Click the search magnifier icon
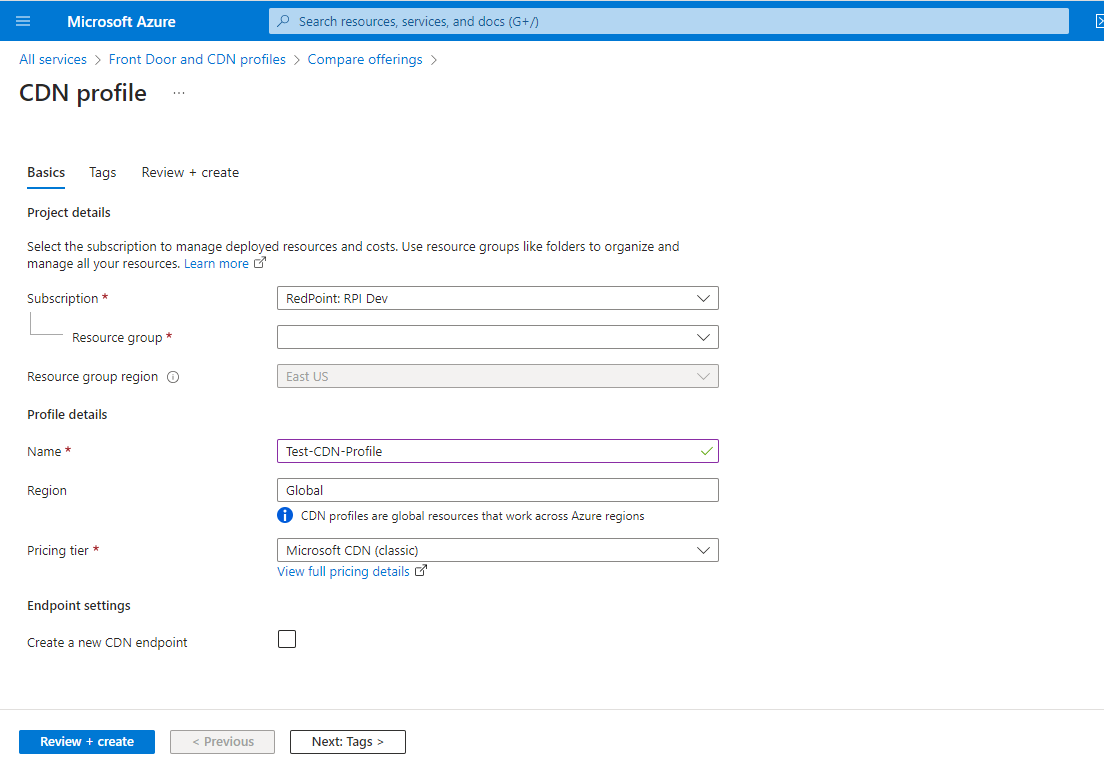This screenshot has width=1104, height=767. point(285,21)
